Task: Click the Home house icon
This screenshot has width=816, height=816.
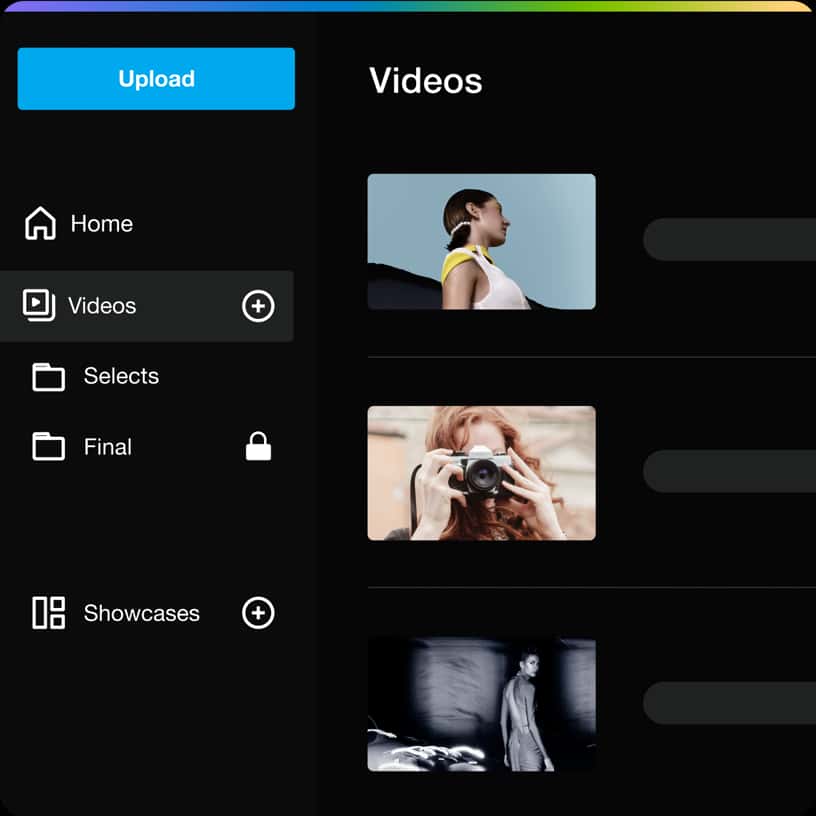Action: 40,224
